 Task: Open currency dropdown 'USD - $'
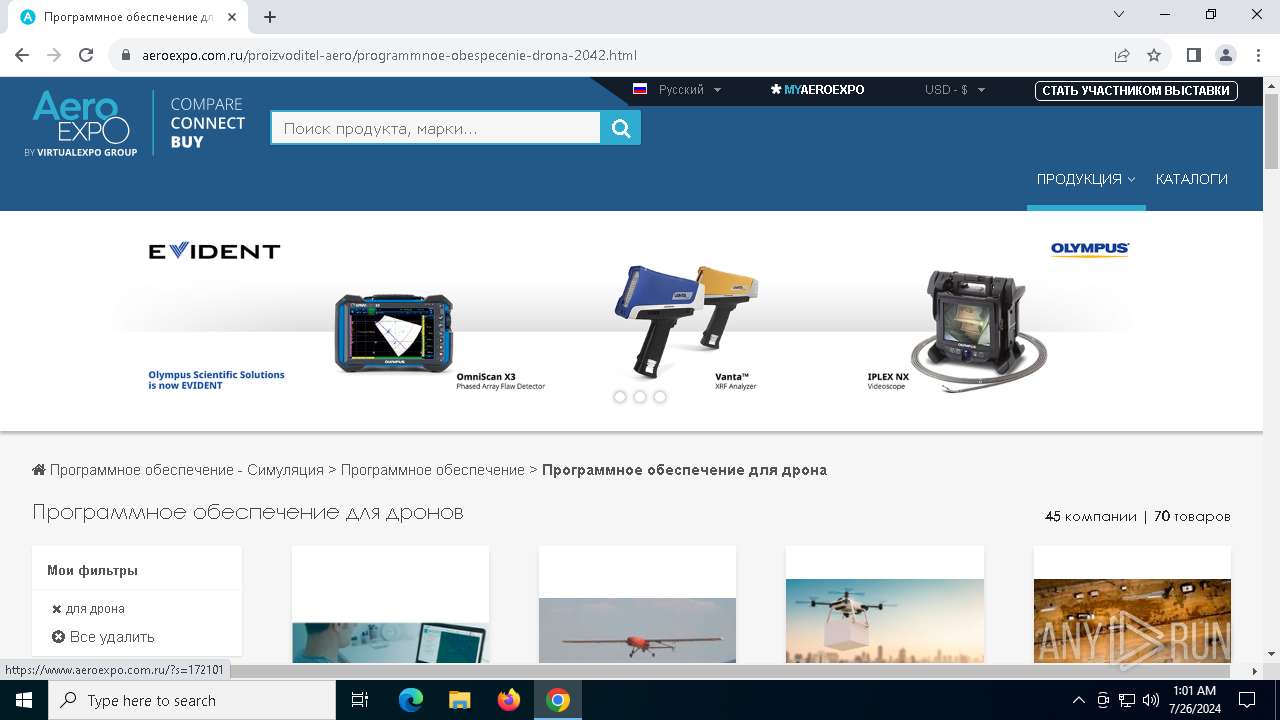click(955, 90)
